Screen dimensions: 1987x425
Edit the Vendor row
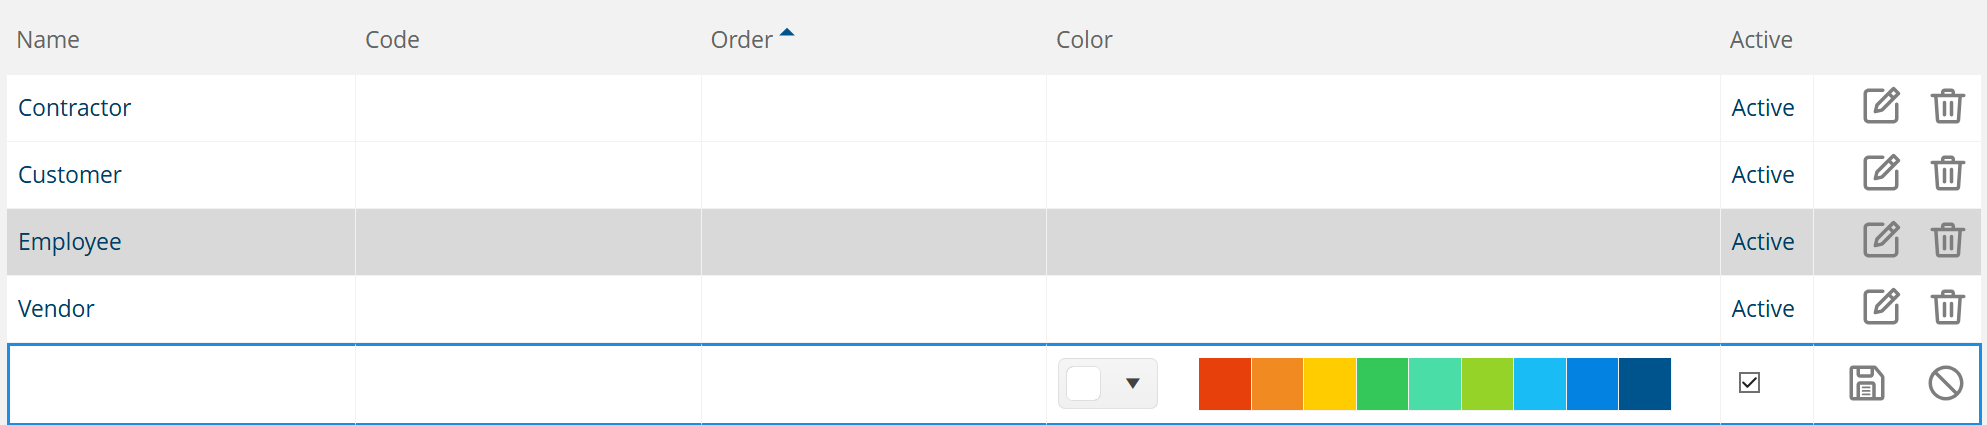1881,307
